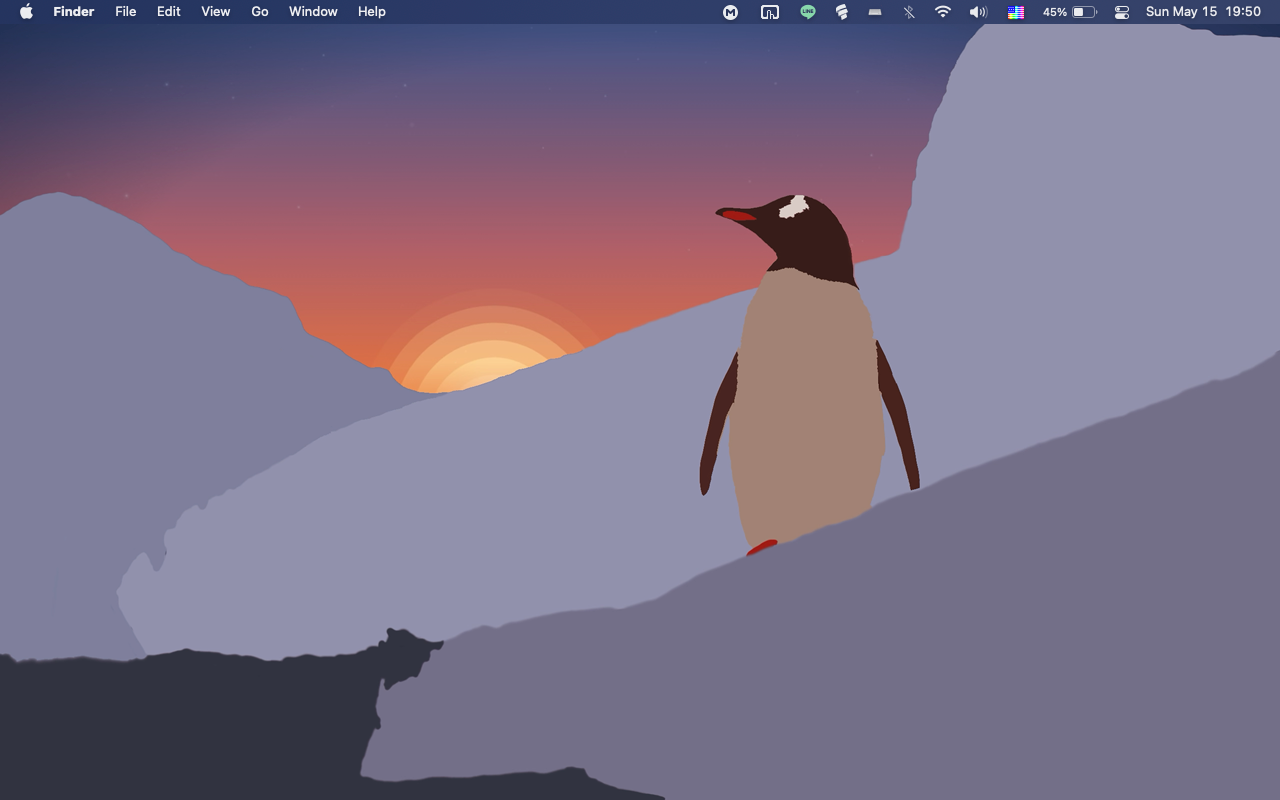Click the circular M icon in menu bar
This screenshot has width=1280, height=800.
coord(731,12)
